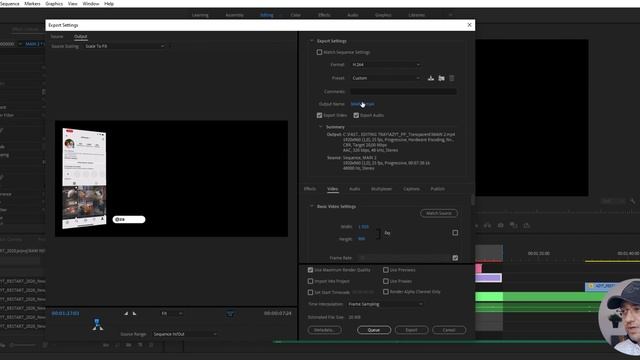Click the Metadata button
The width and height of the screenshot is (640, 360).
[324, 330]
